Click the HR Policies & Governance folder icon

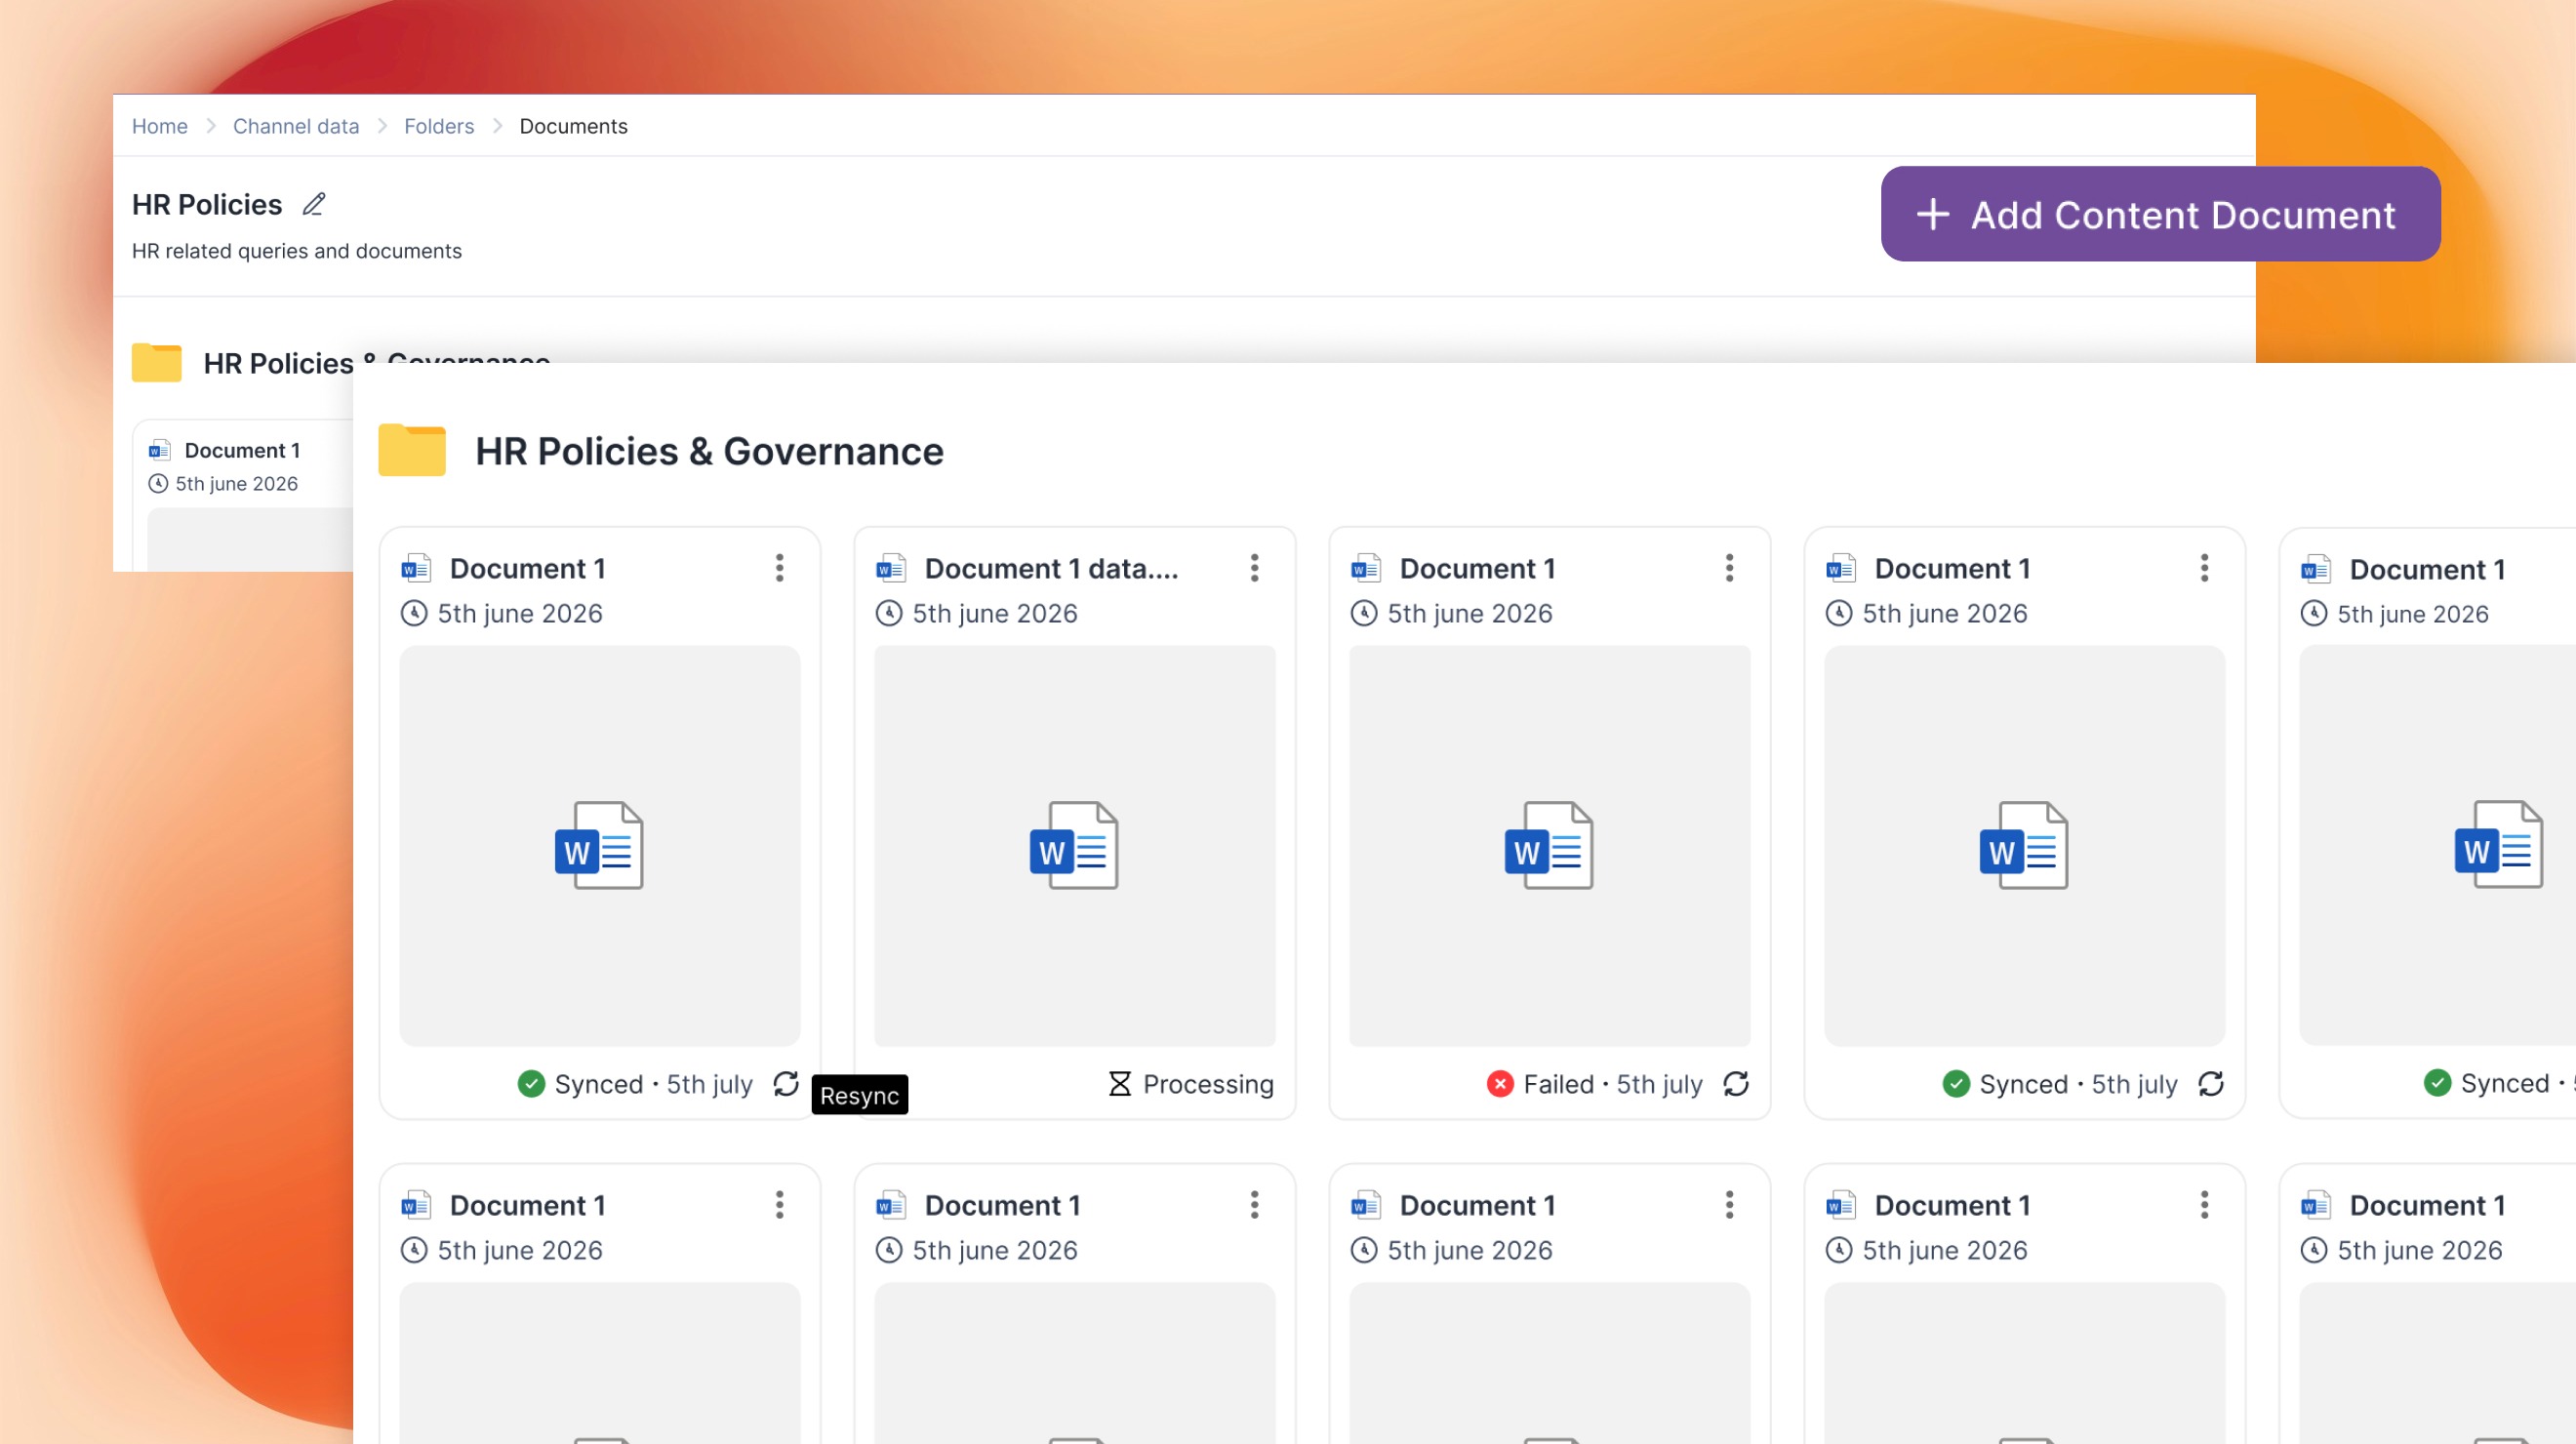(x=412, y=450)
